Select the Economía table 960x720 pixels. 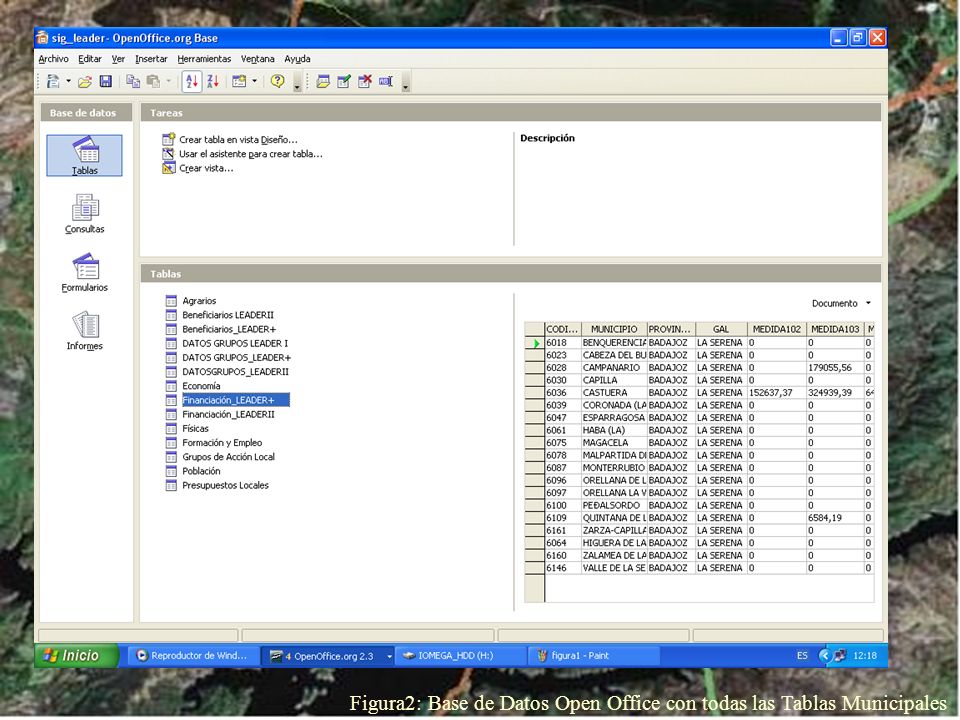tap(193, 386)
